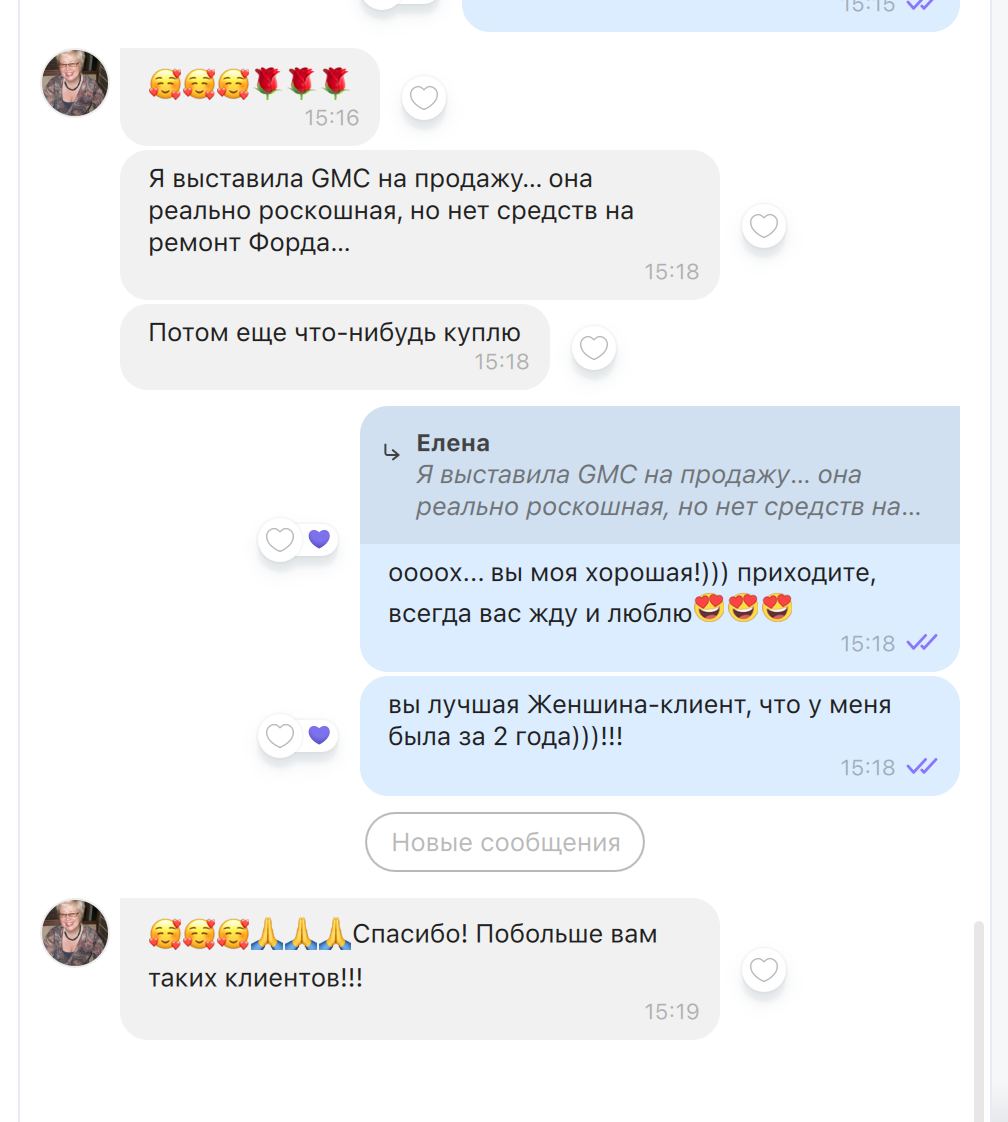This screenshot has height=1122, width=1008.
Task: Toggle heart outline on 'вы лучшая Женшина-клиент' message
Action: click(280, 736)
